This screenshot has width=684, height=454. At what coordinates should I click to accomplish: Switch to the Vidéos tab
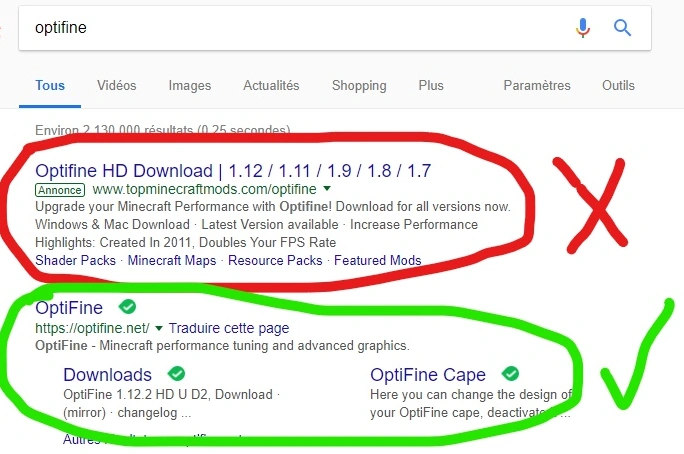(x=117, y=86)
